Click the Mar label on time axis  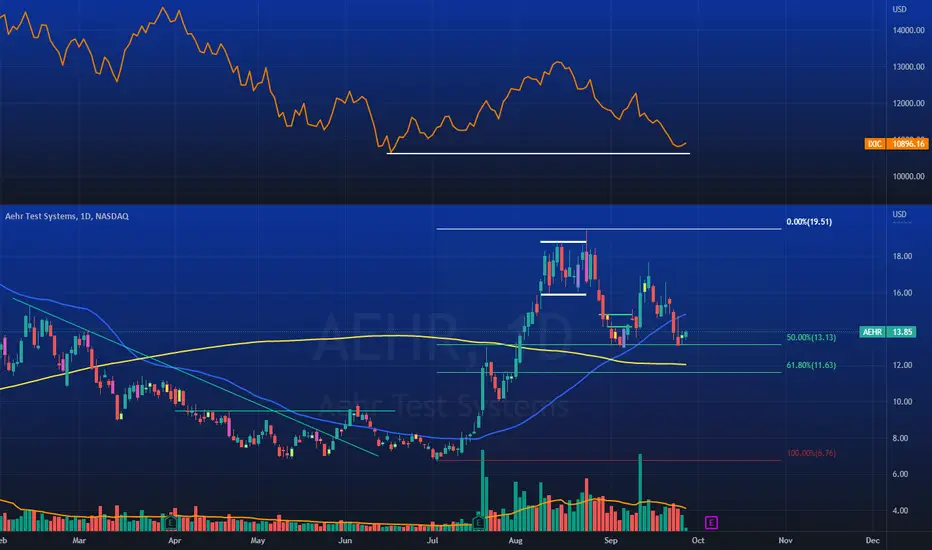[x=79, y=540]
